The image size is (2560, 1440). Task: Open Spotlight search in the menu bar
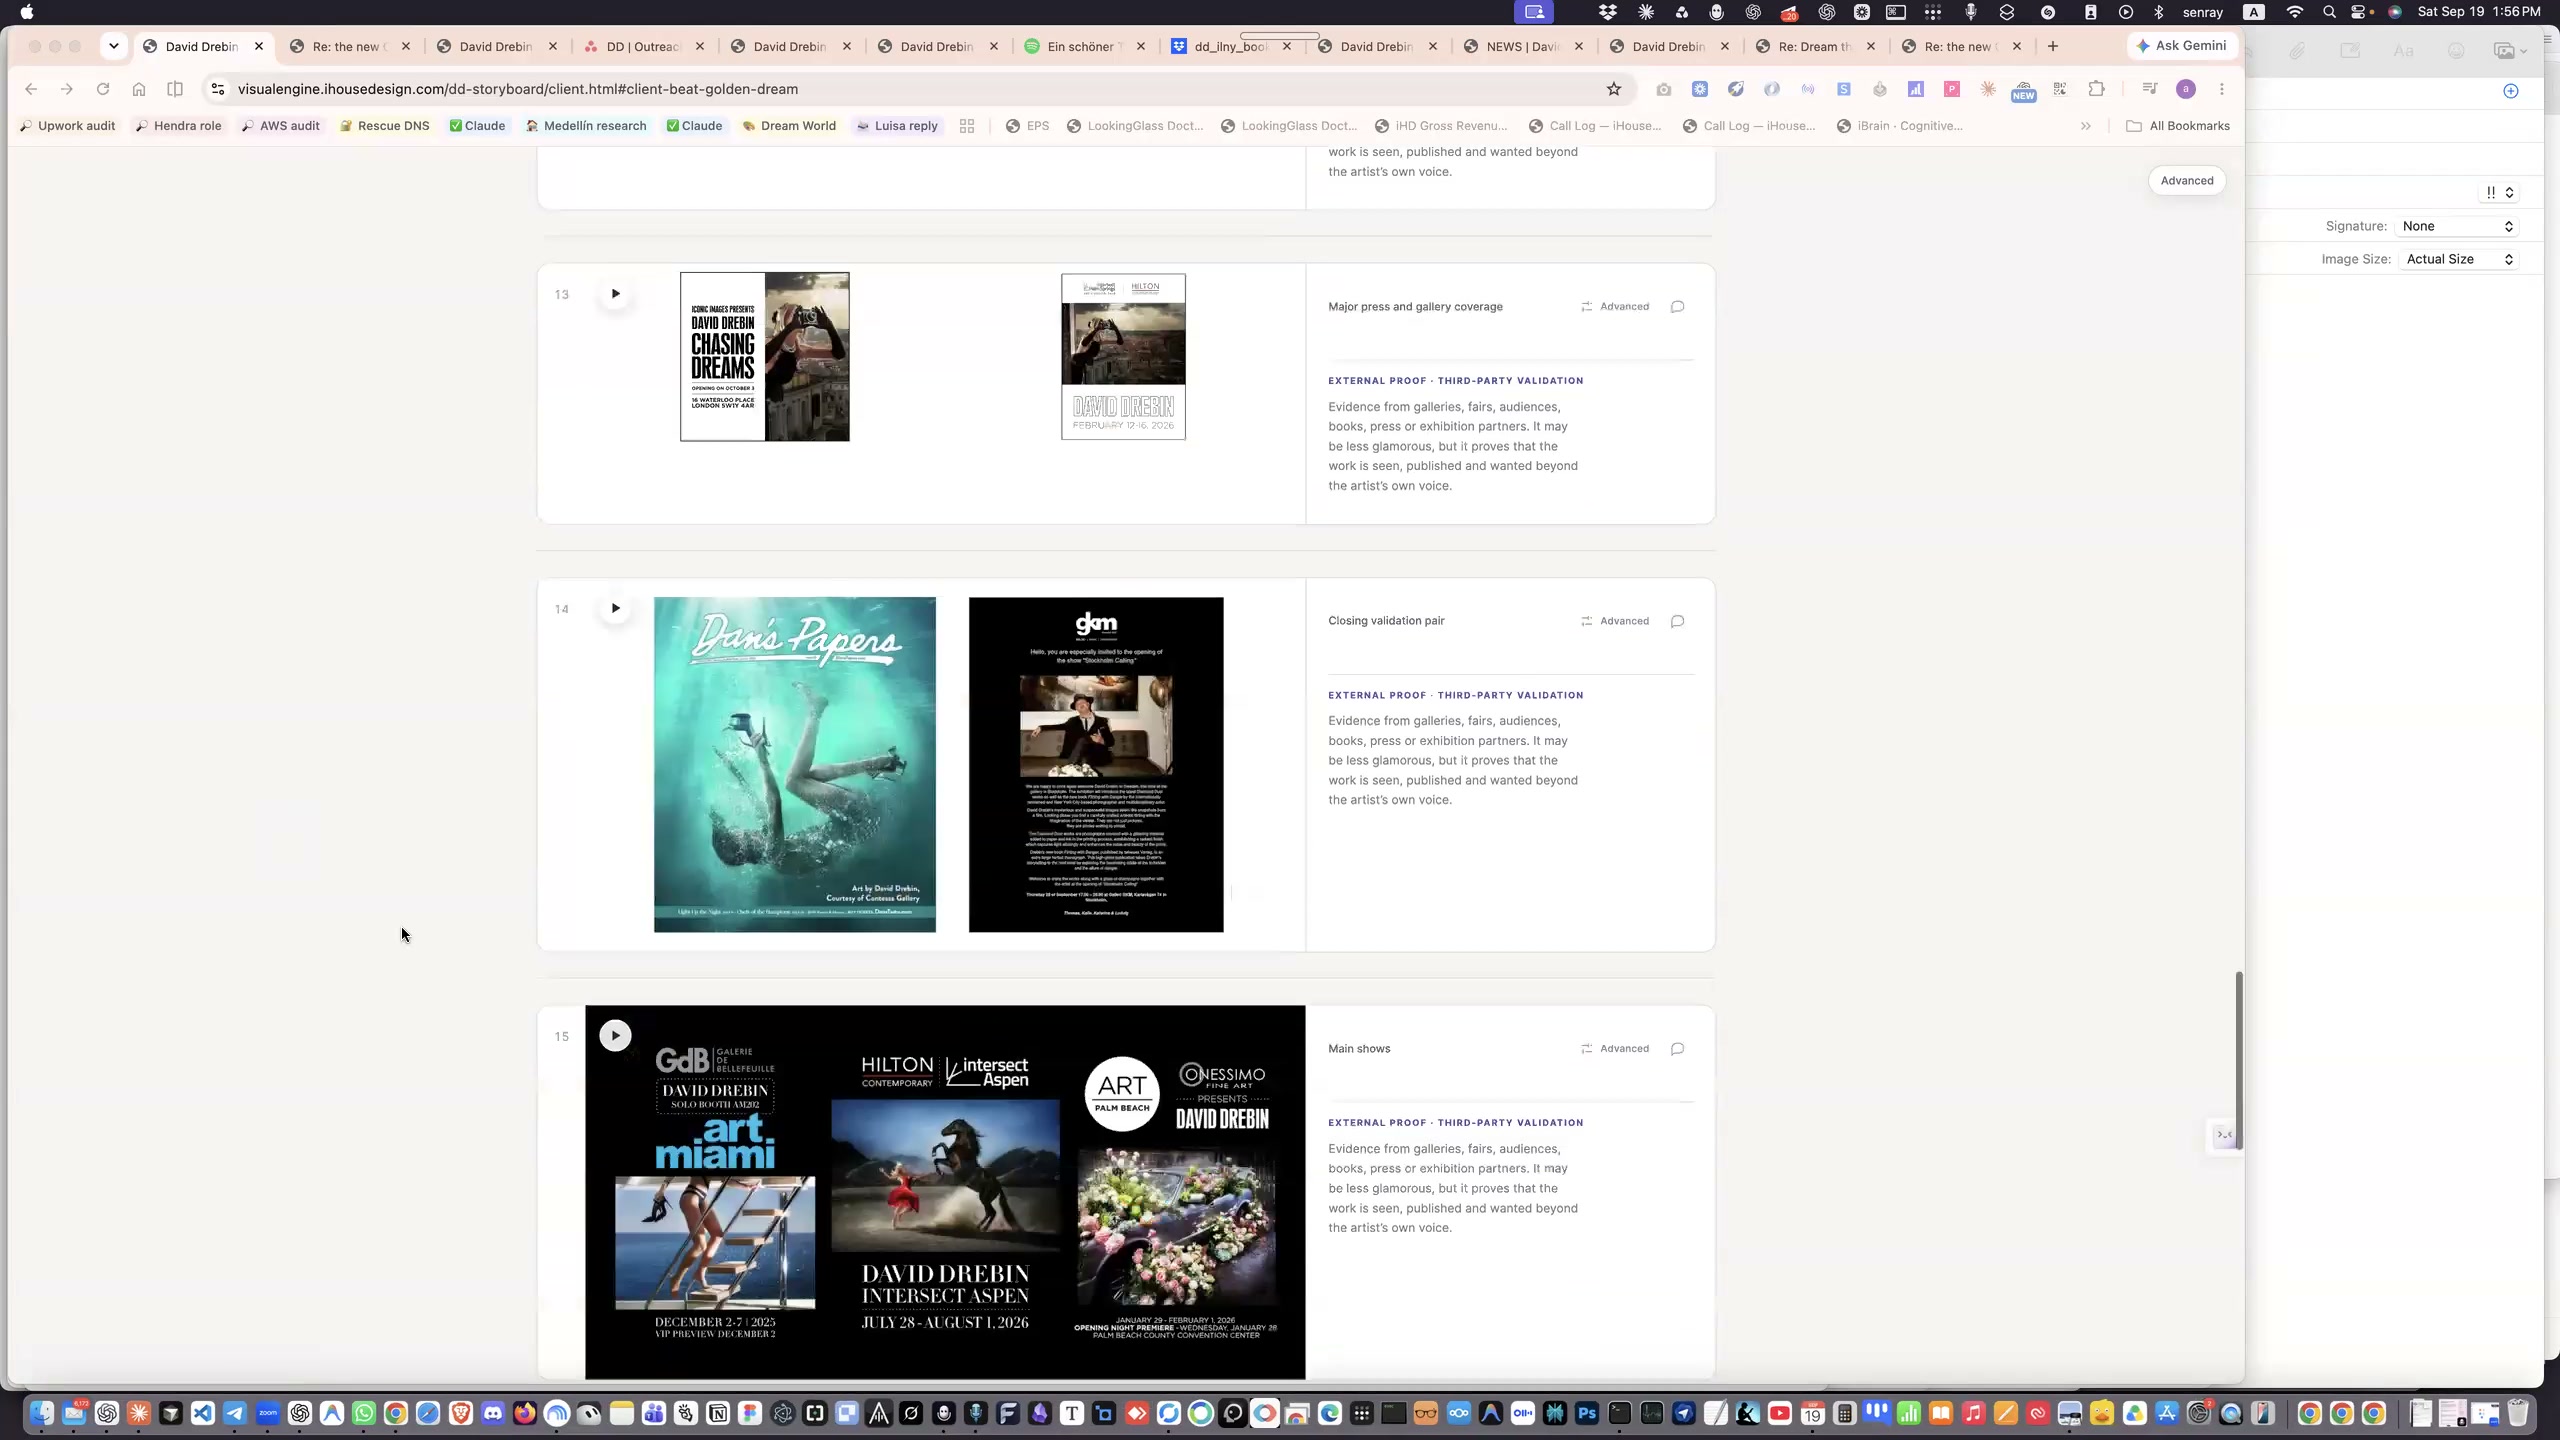coord(2329,12)
